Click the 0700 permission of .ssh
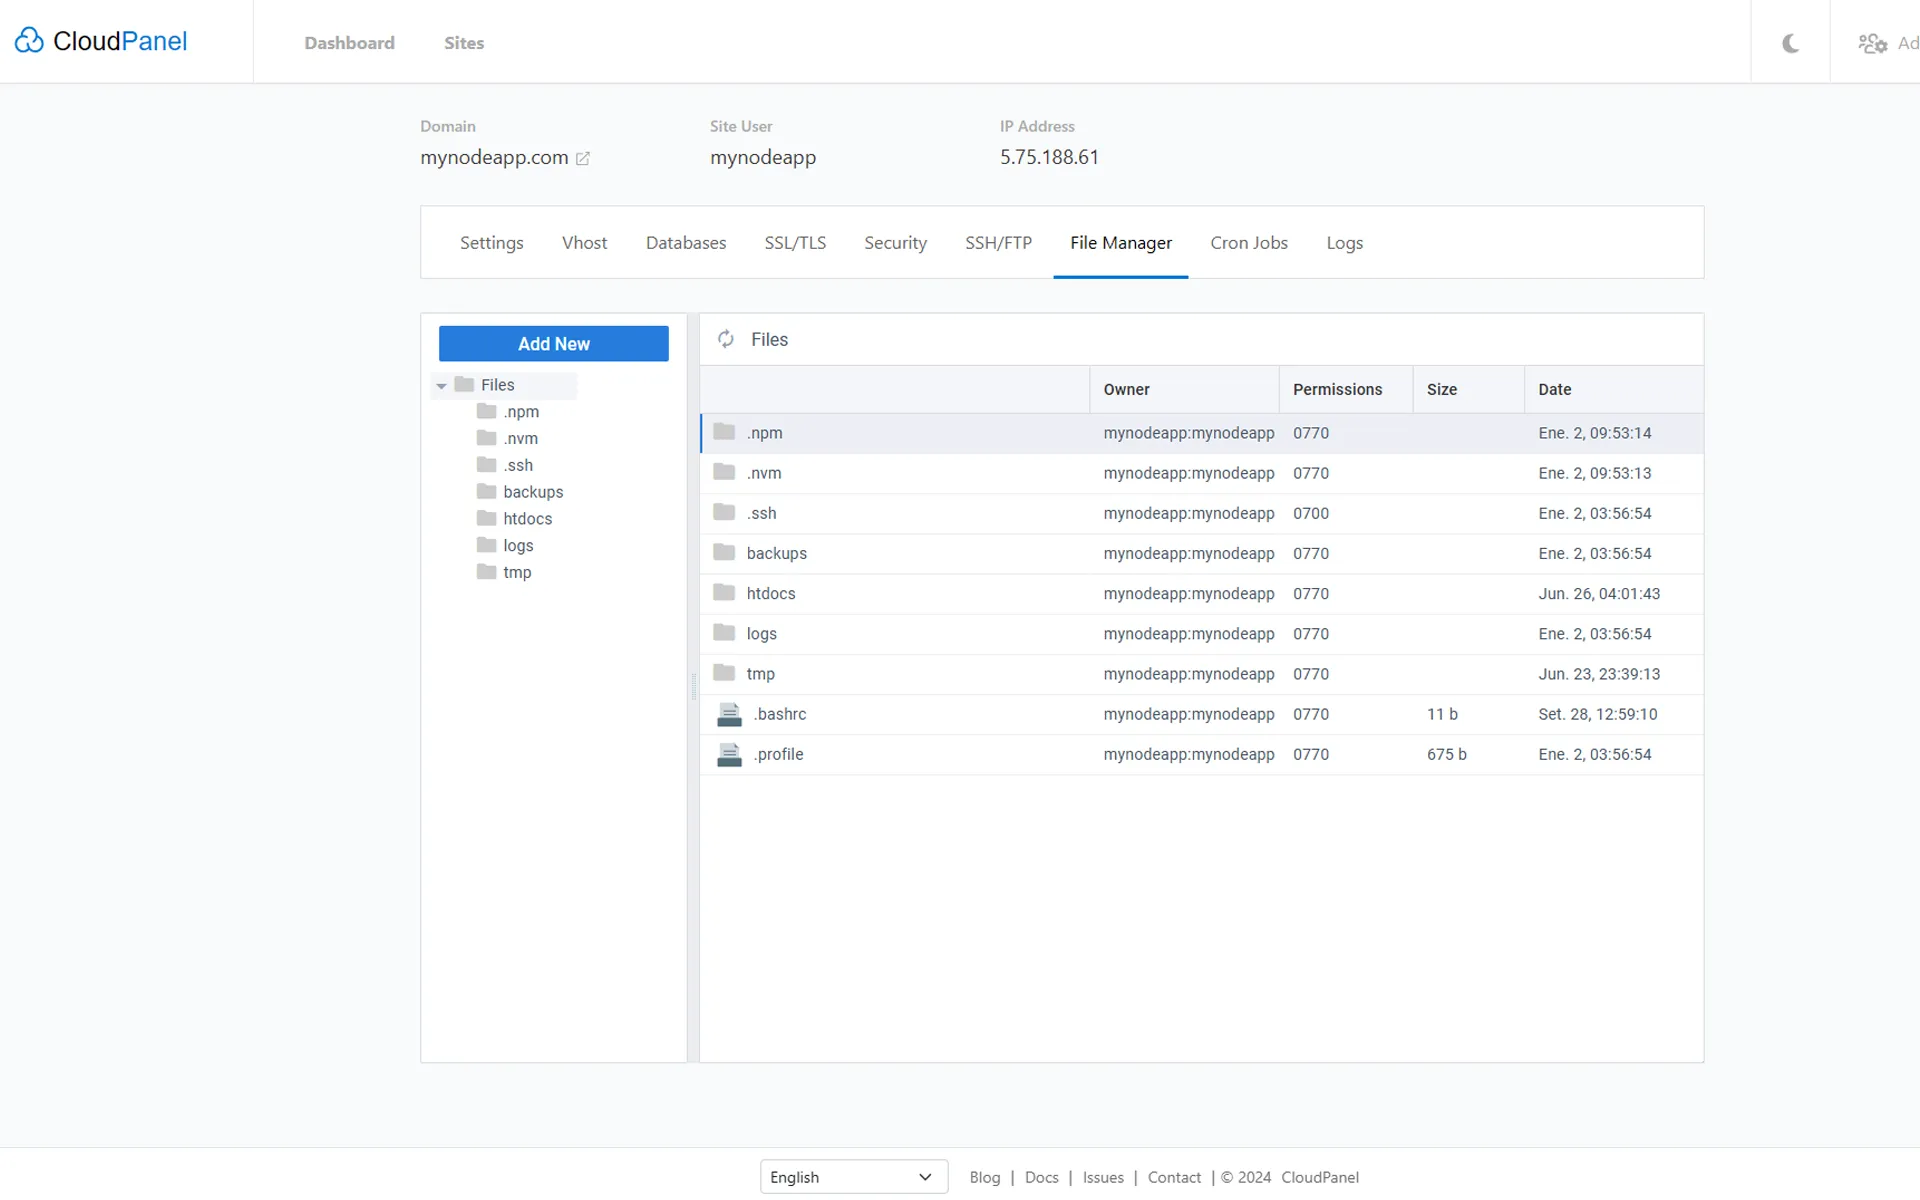The width and height of the screenshot is (1920, 1200). (1311, 513)
